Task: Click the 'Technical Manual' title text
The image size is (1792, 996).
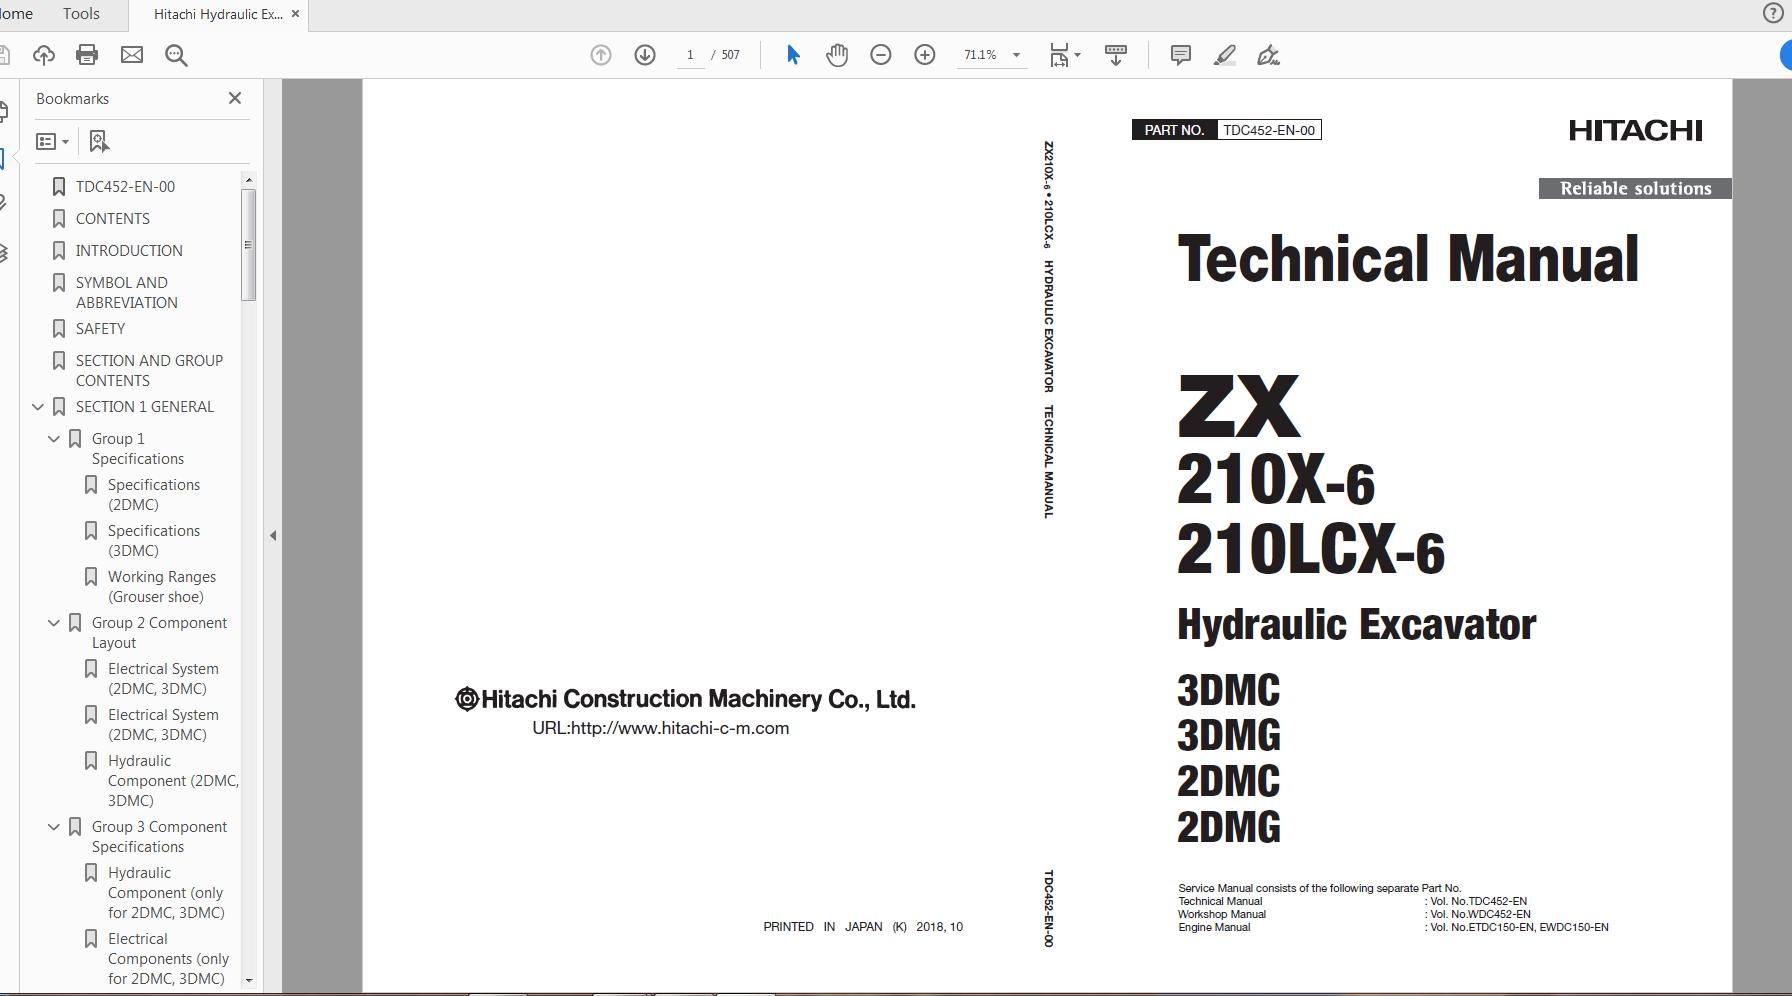Action: click(1408, 259)
